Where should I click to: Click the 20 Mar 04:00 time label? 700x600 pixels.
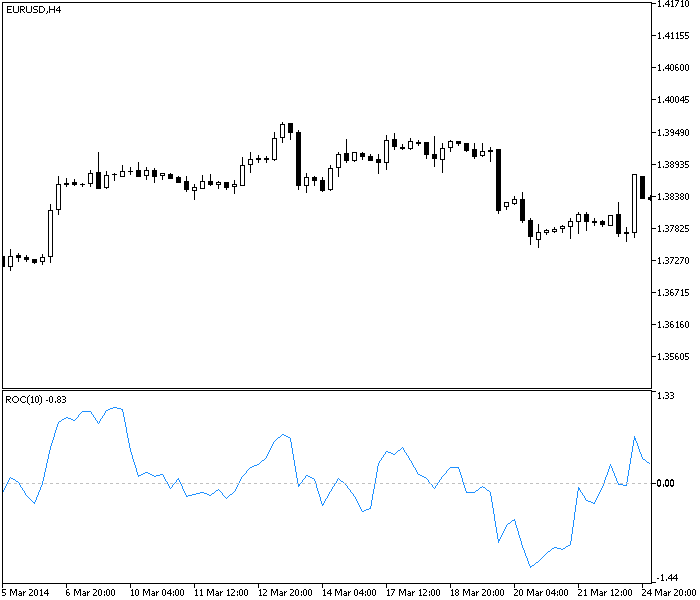click(x=540, y=592)
